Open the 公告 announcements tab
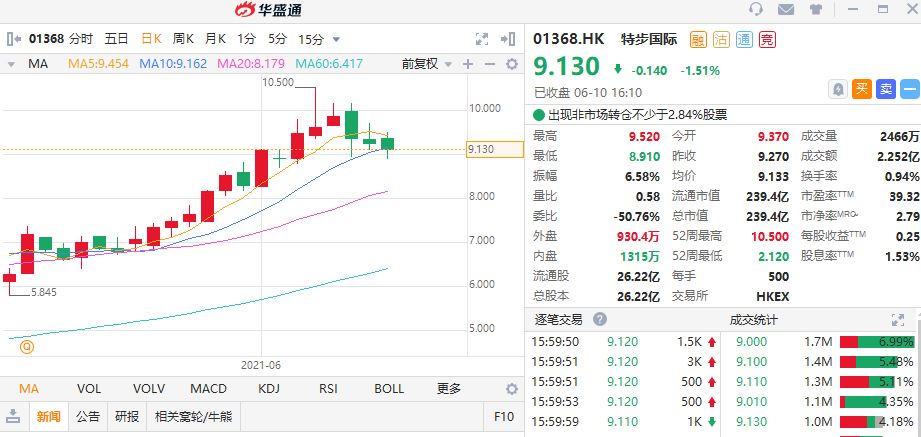 tap(88, 417)
